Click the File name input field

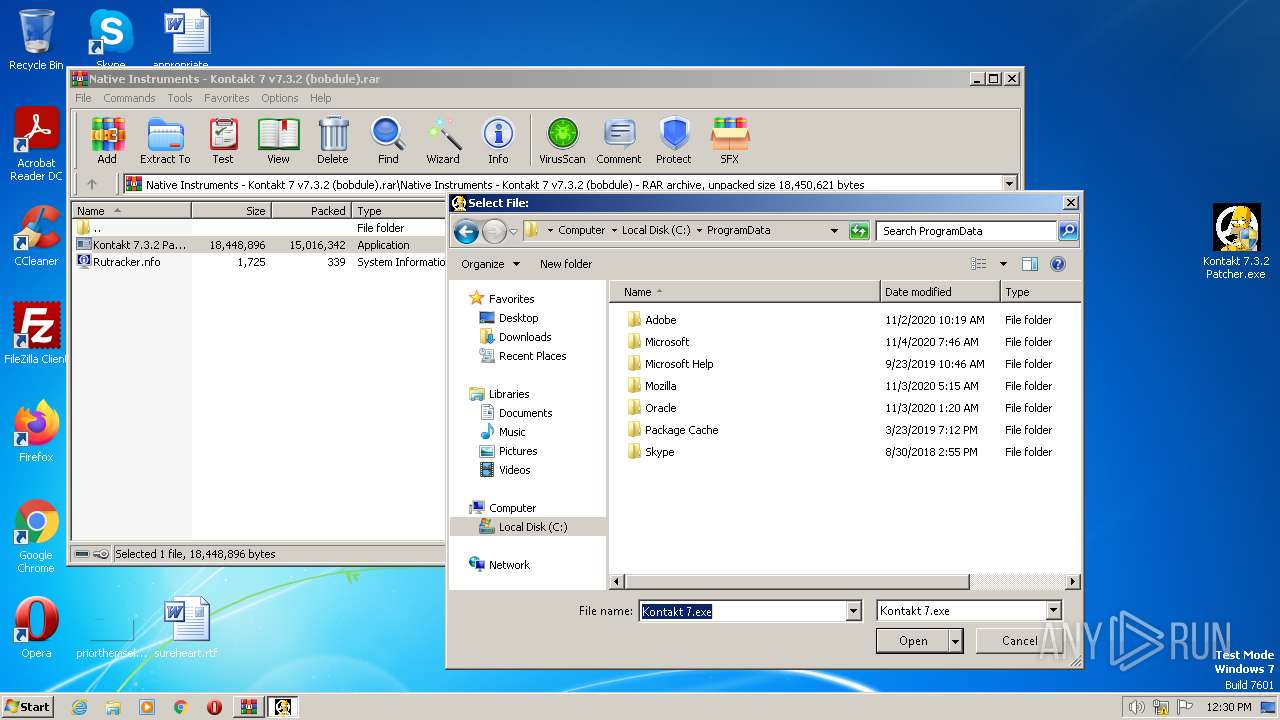(743, 611)
